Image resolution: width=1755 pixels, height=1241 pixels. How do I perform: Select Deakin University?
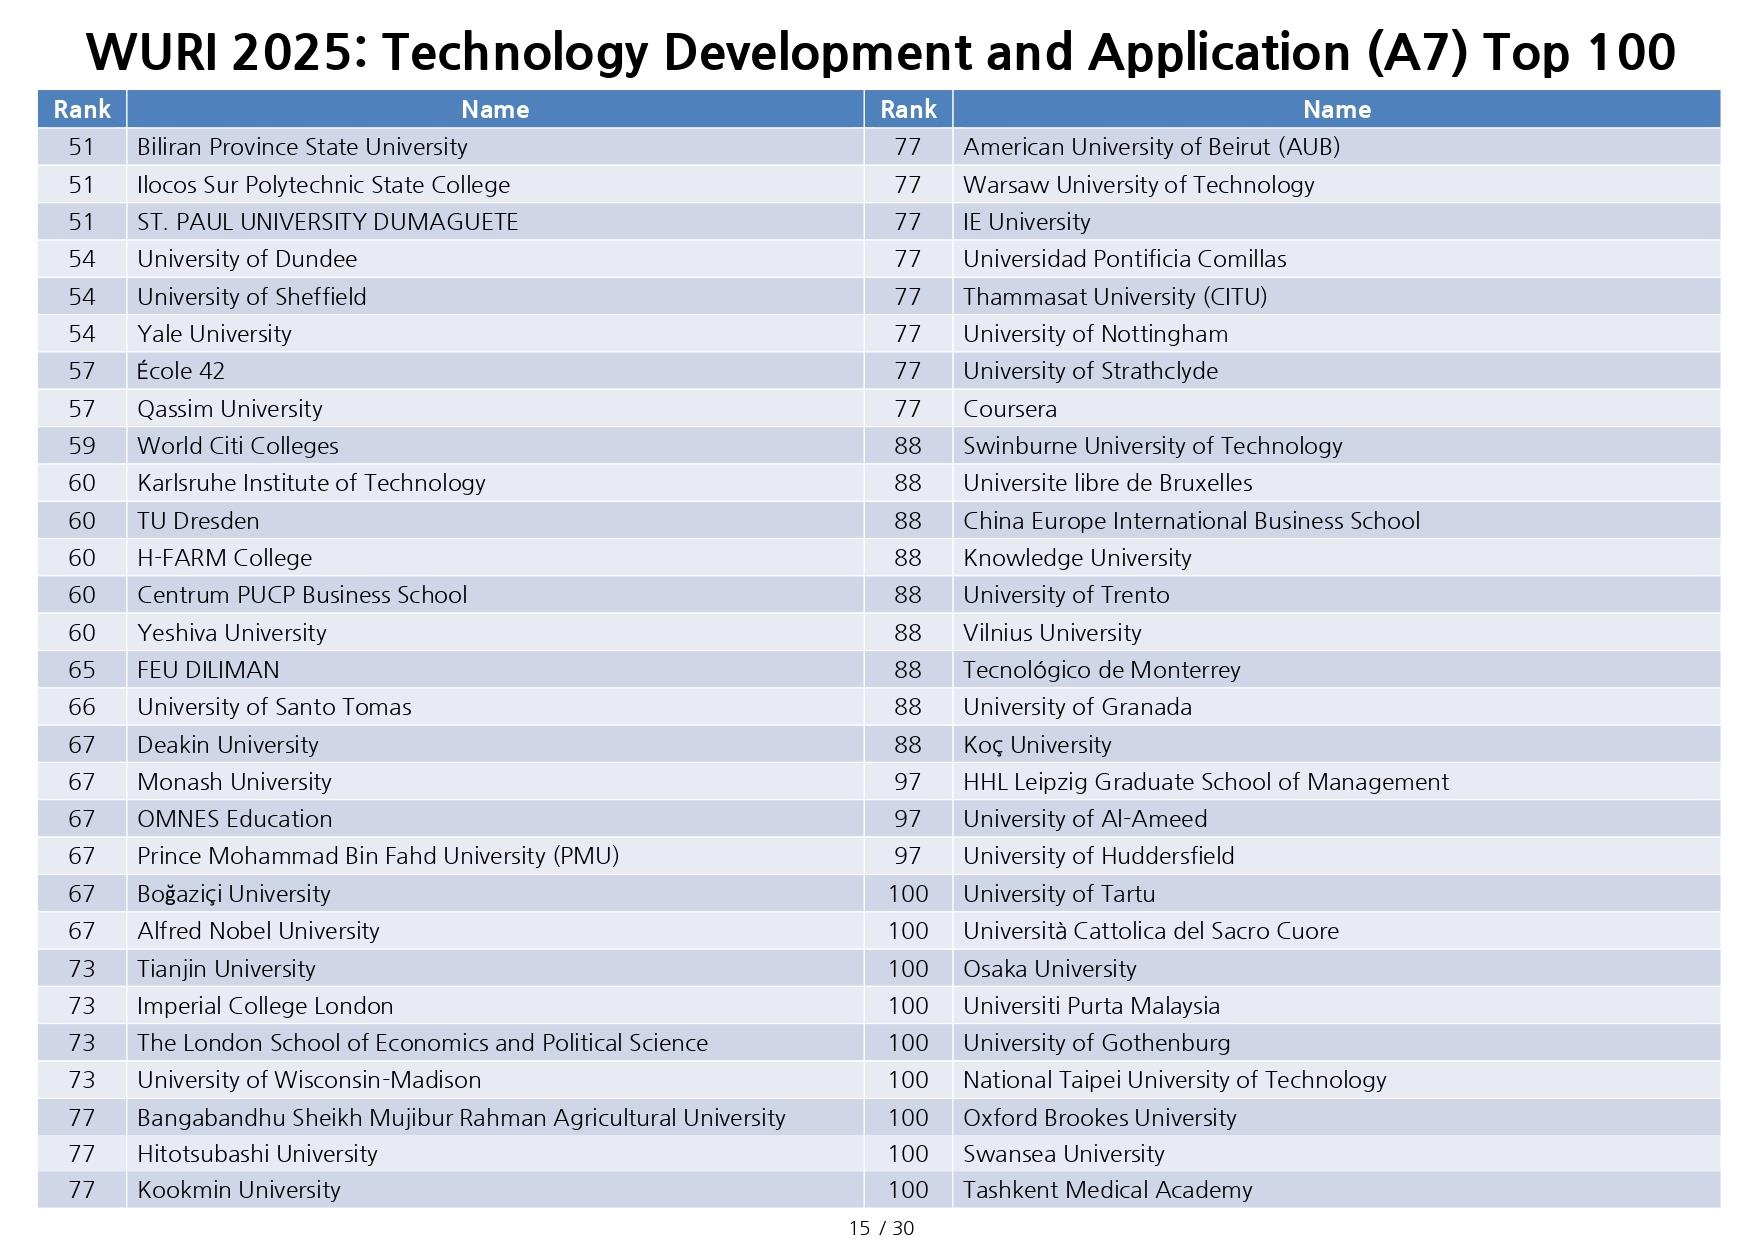click(x=228, y=745)
